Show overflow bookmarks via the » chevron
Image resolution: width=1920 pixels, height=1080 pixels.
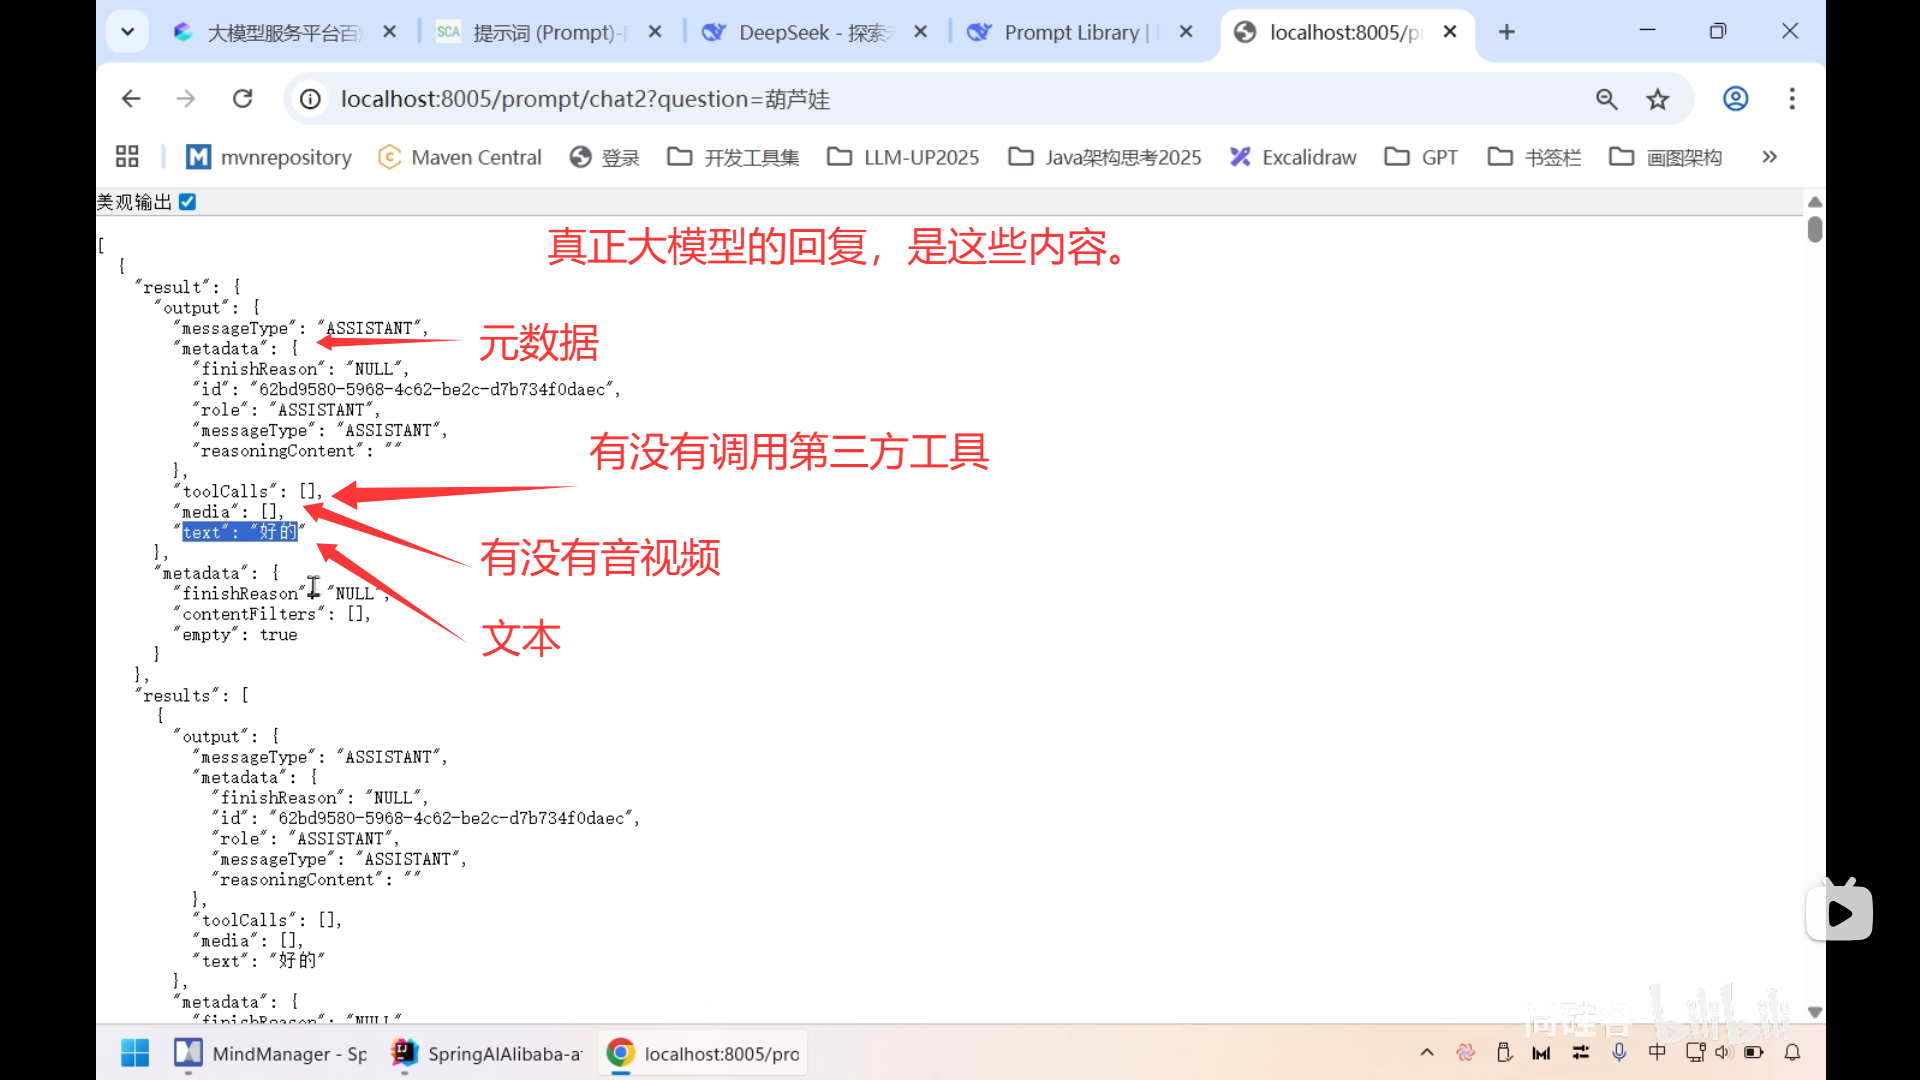tap(1769, 156)
